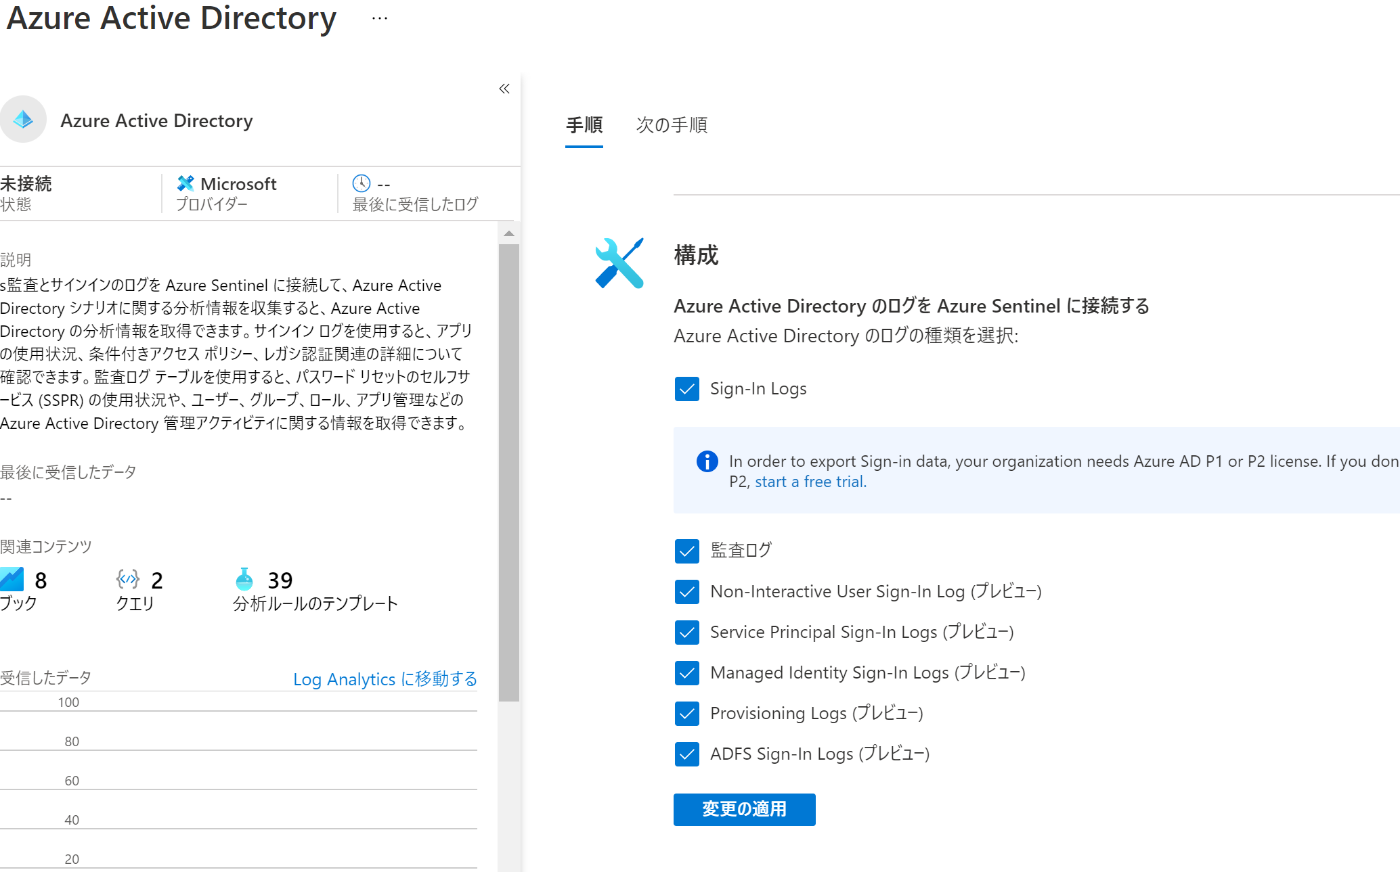Collapse the side panel with double chevron
The width and height of the screenshot is (1400, 872).
pyautogui.click(x=504, y=89)
